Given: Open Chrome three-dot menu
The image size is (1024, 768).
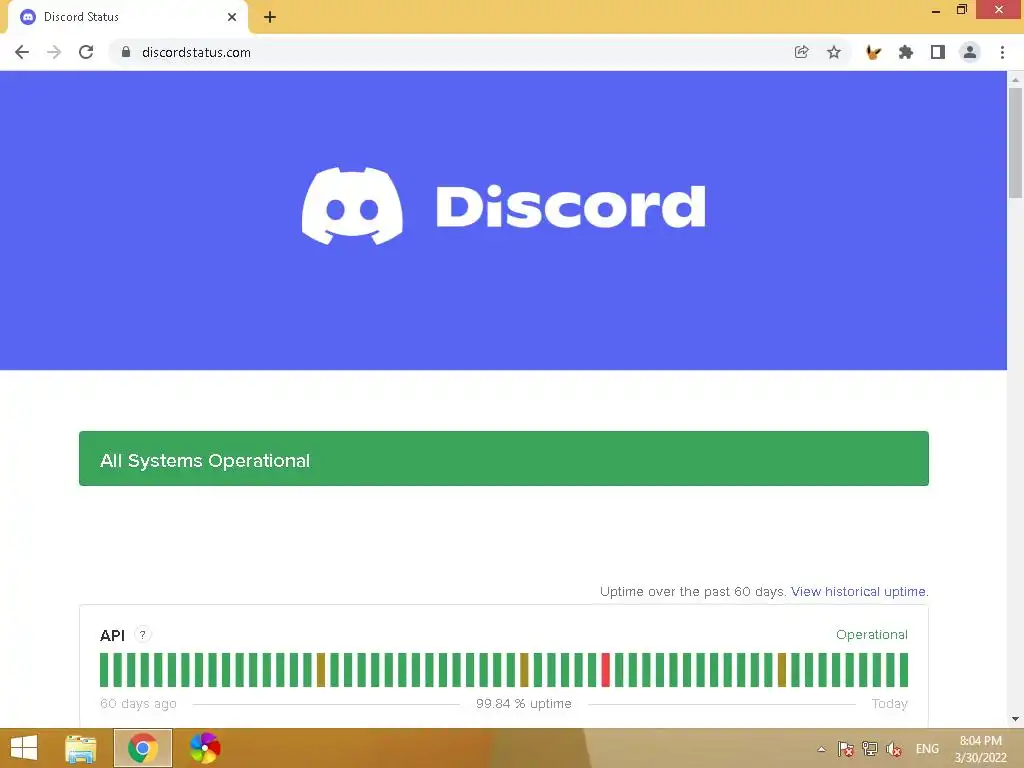Looking at the screenshot, I should [1002, 52].
